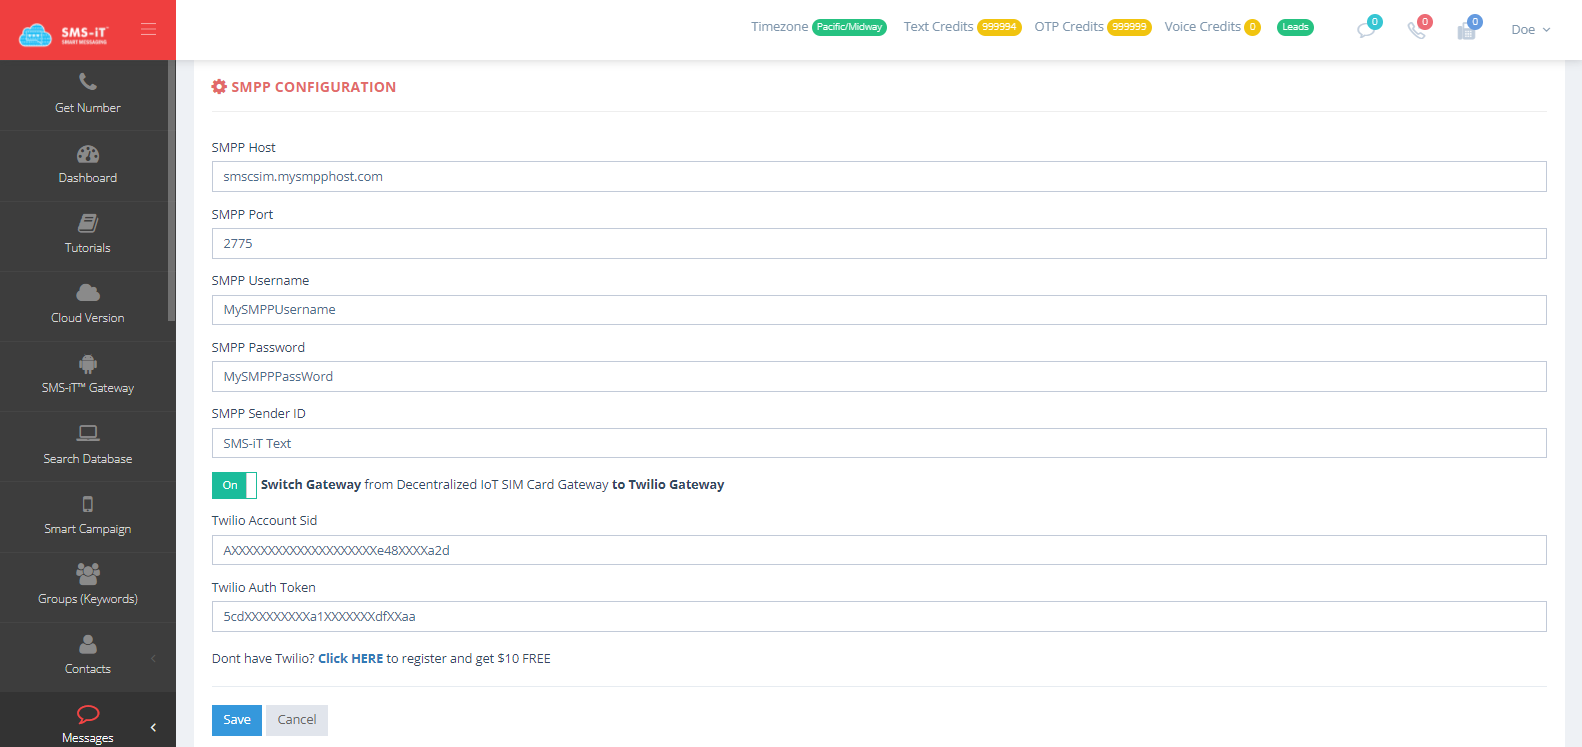
Task: Select Cloud Version menu label
Action: tap(88, 318)
